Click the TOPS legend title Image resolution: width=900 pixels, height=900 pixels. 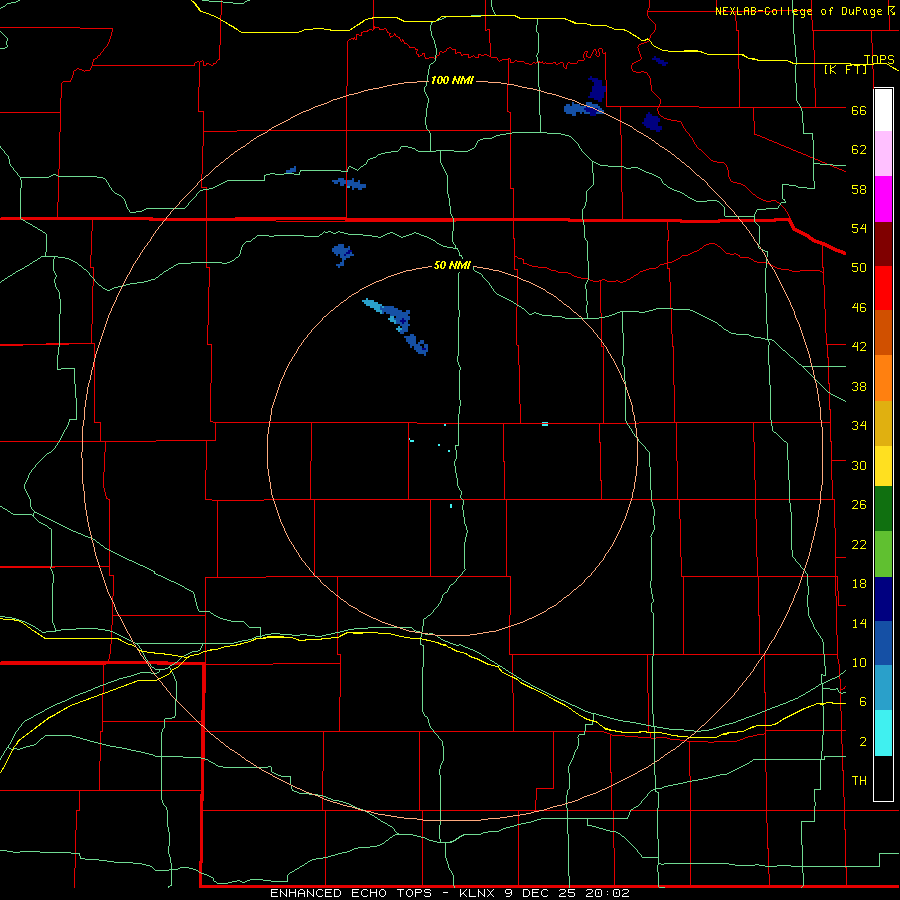(x=879, y=59)
